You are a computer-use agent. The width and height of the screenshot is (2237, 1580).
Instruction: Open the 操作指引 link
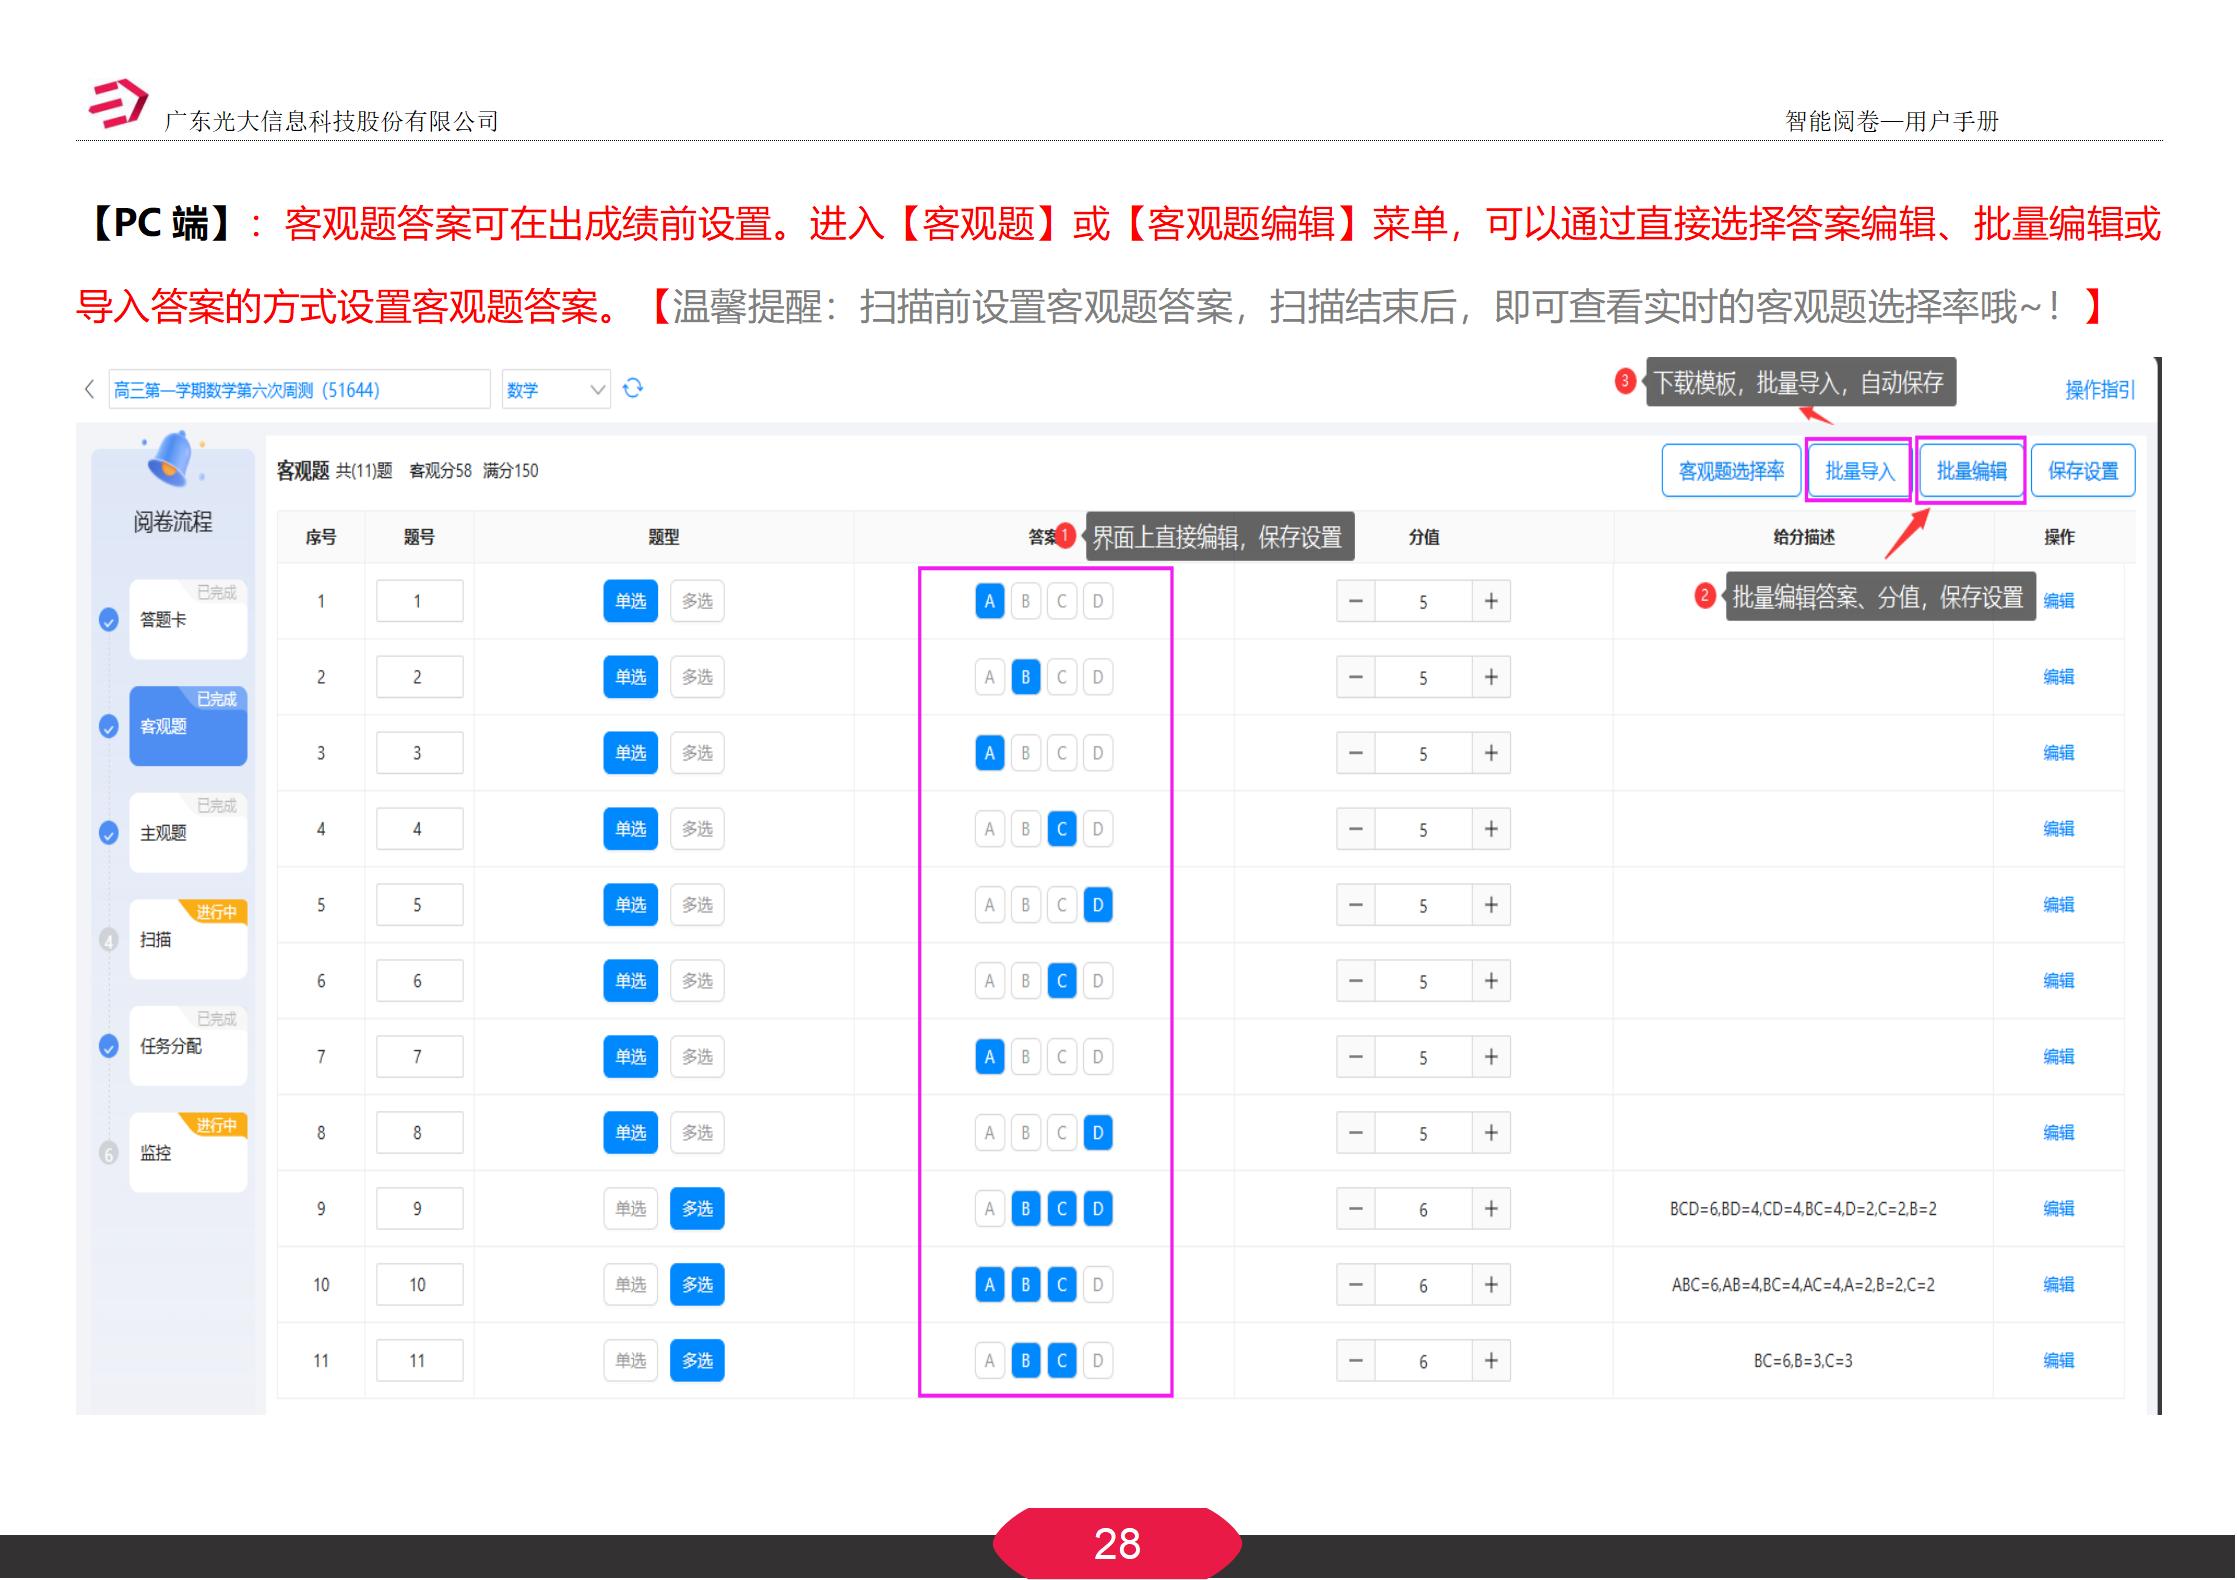(x=2099, y=389)
